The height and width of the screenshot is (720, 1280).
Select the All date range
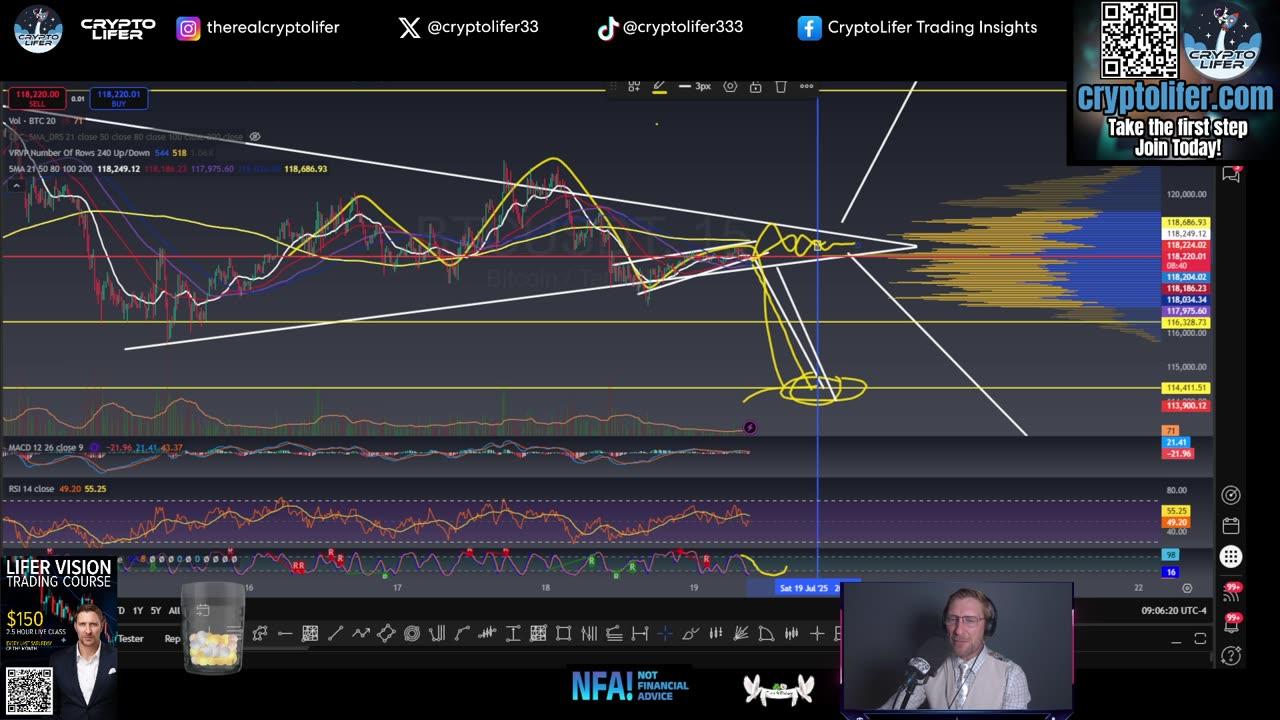click(x=174, y=610)
